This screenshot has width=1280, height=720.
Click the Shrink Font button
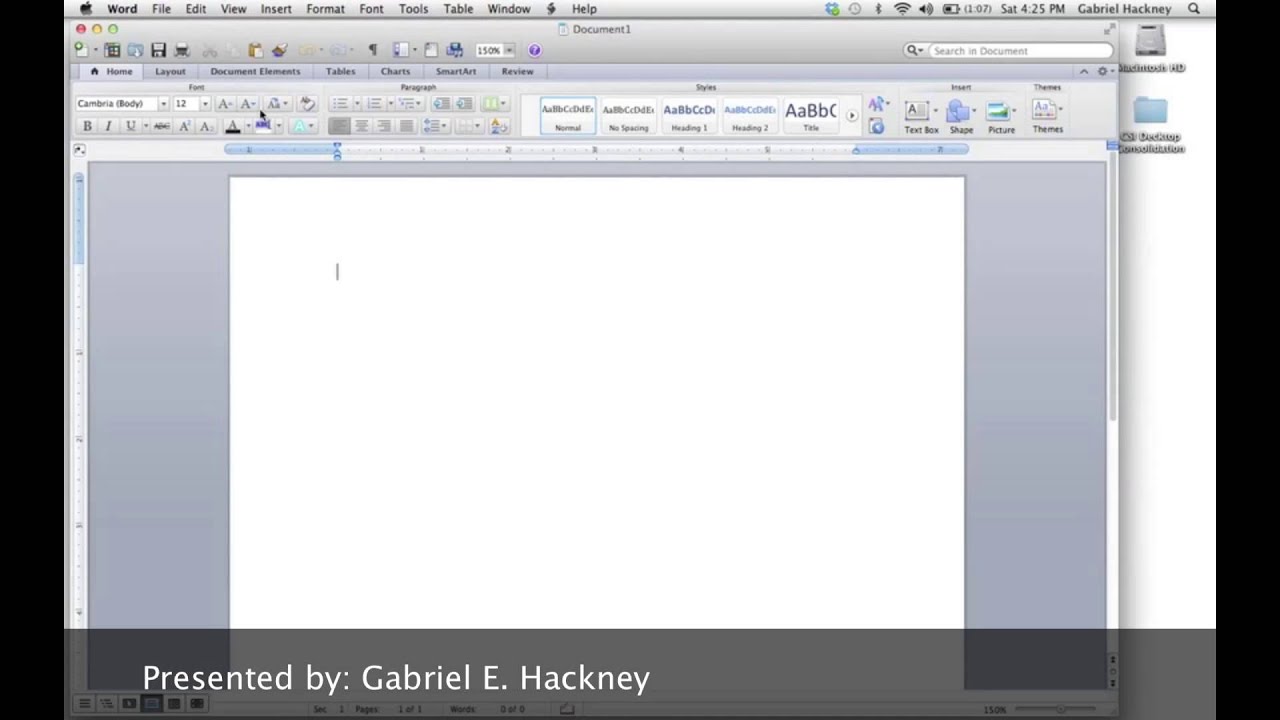(x=247, y=104)
